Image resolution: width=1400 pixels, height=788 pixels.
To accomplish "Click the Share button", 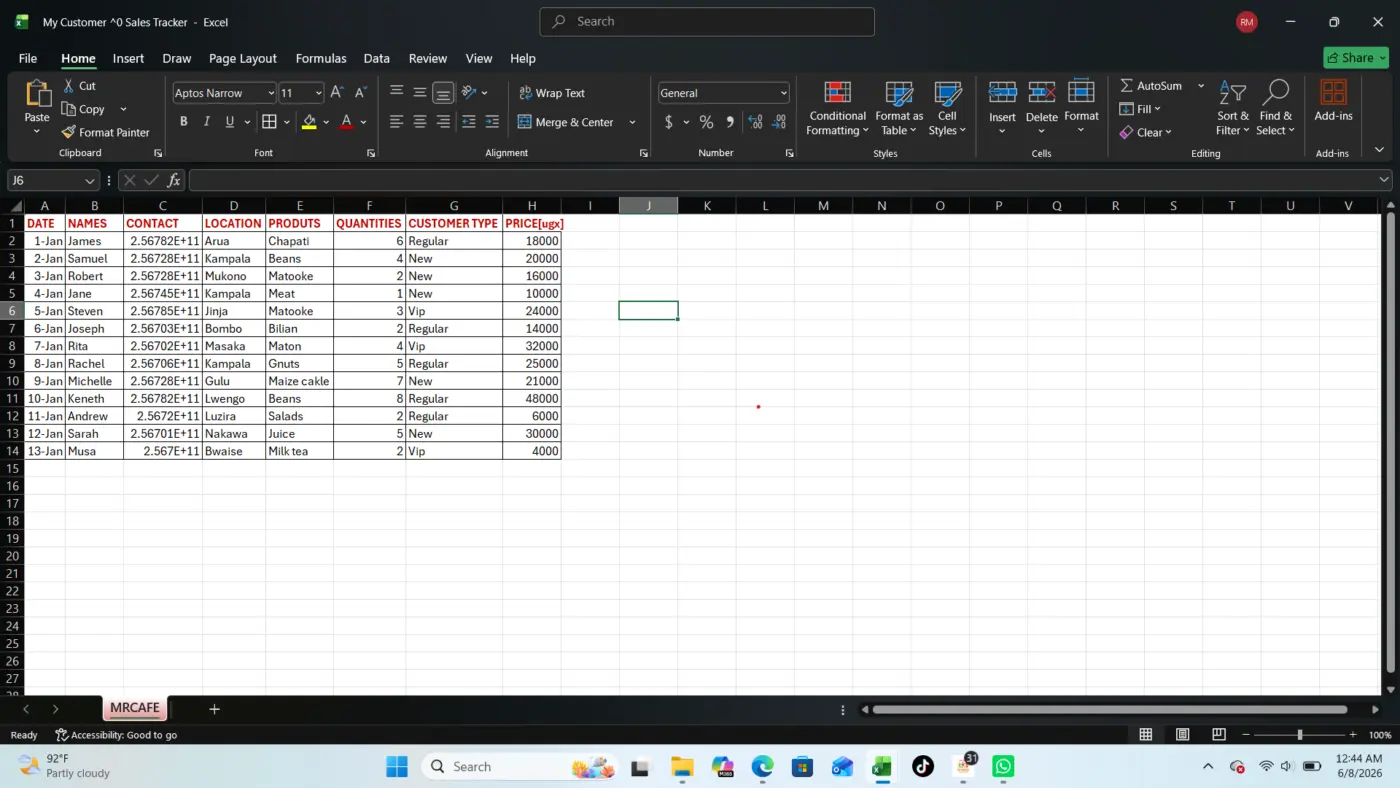I will (x=1357, y=58).
